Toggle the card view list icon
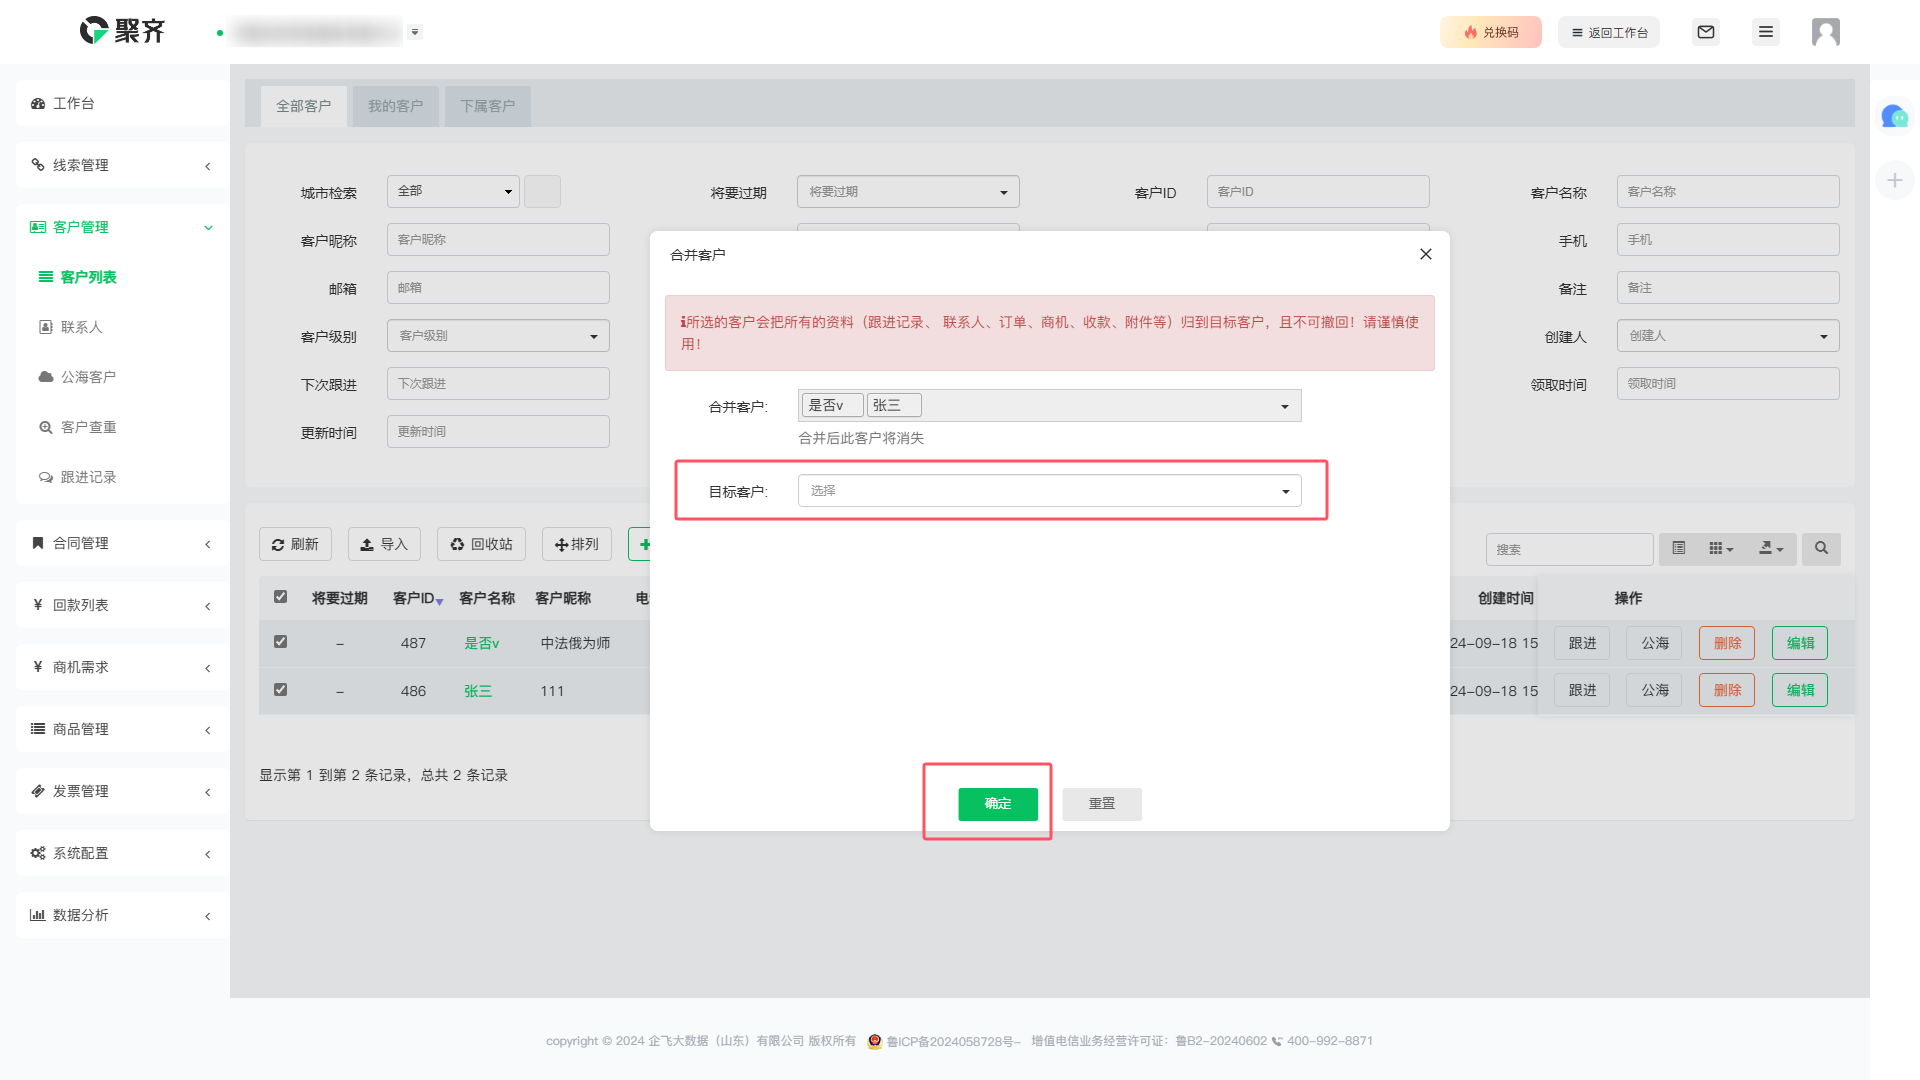This screenshot has width=1920, height=1080. click(1679, 548)
